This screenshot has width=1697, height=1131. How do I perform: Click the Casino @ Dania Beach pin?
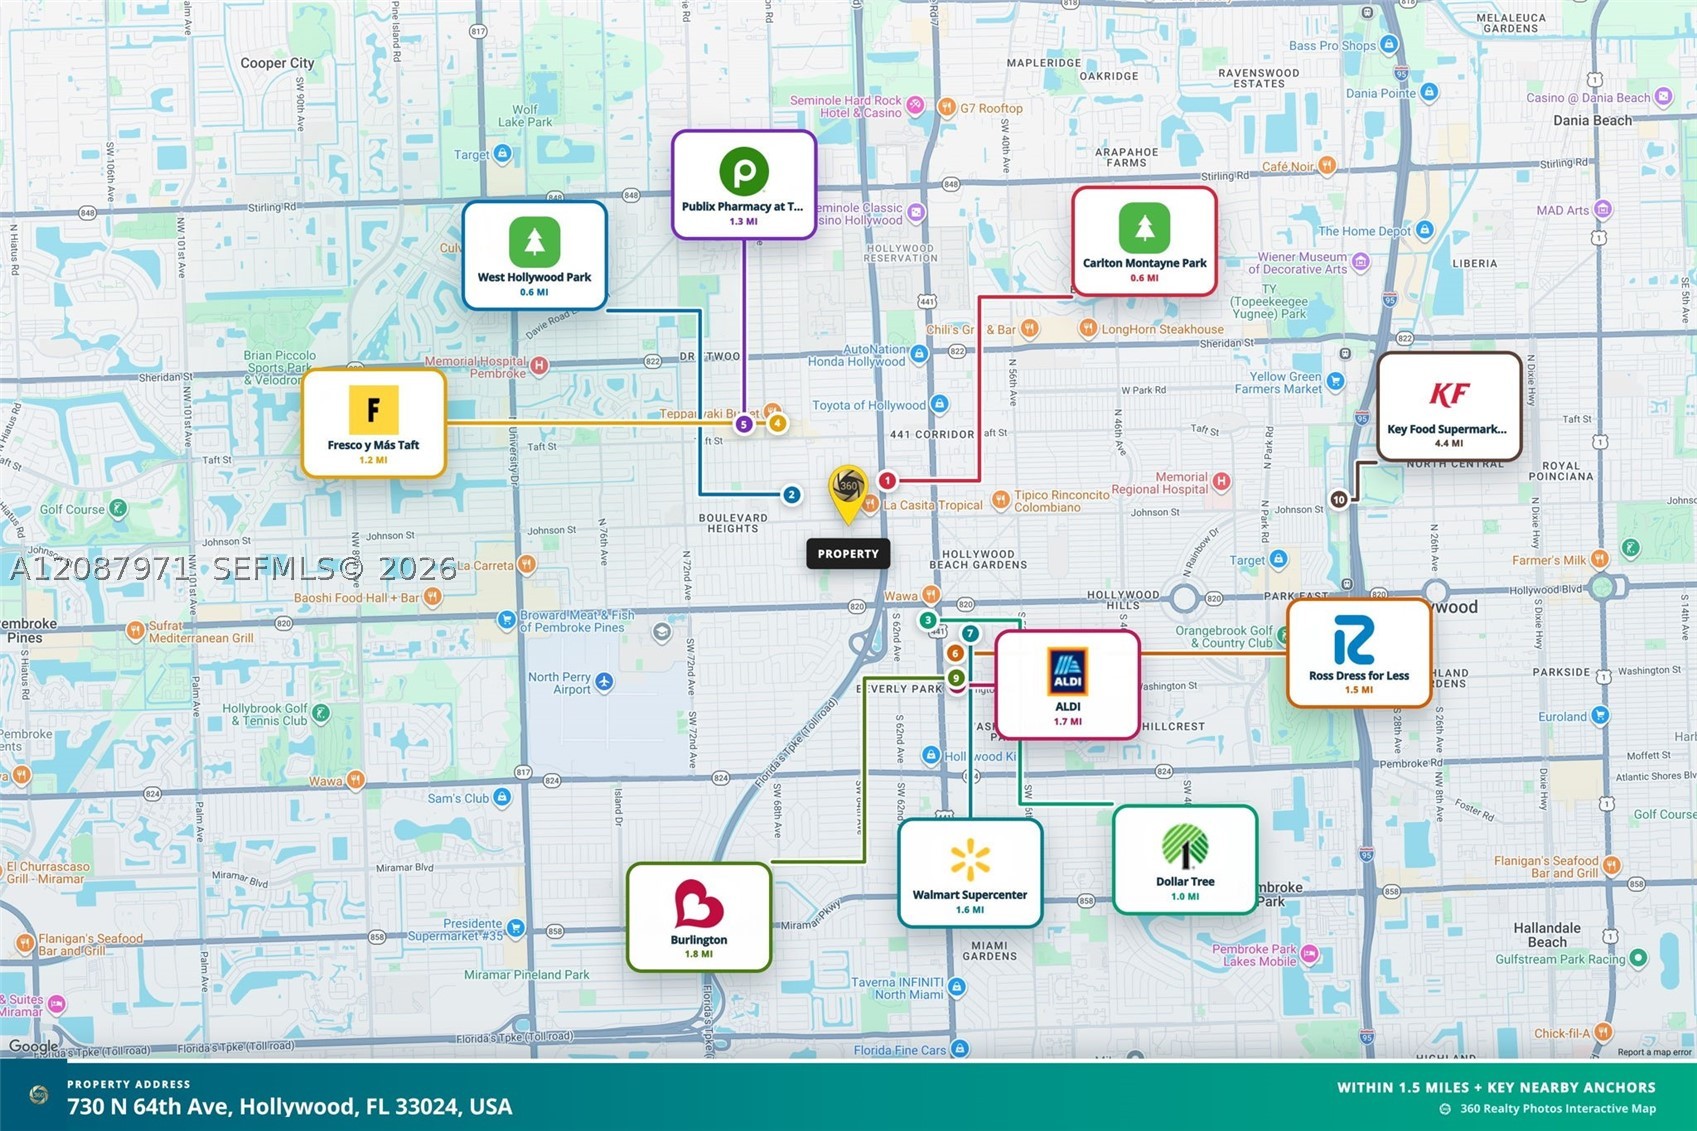pyautogui.click(x=1663, y=97)
